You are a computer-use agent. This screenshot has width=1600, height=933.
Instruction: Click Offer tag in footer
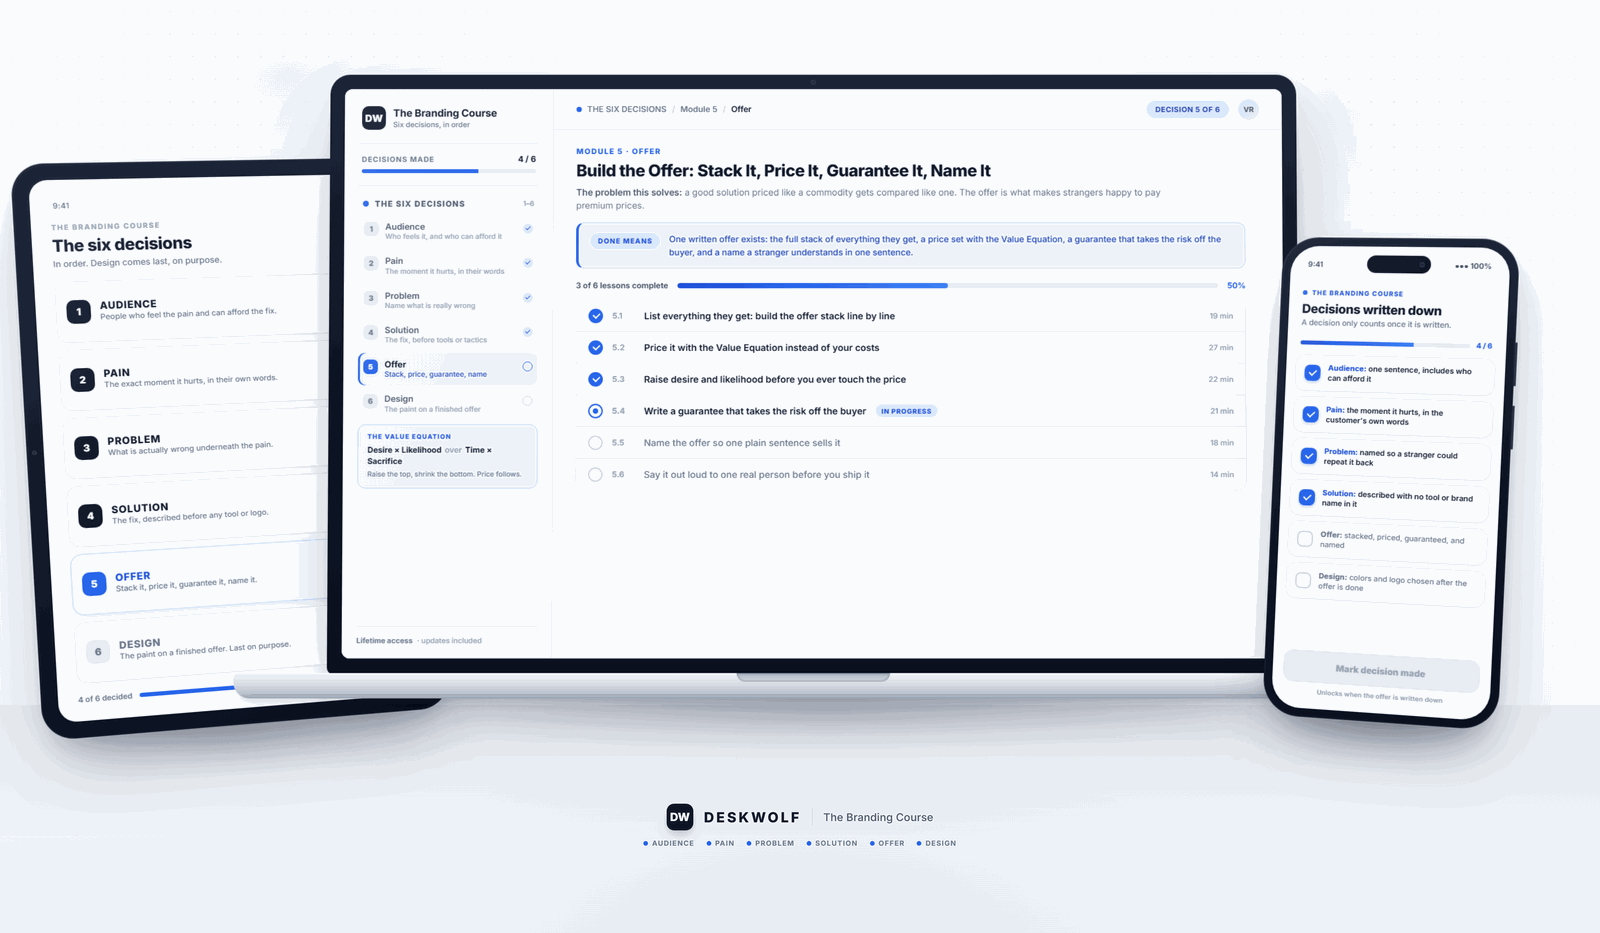point(887,843)
